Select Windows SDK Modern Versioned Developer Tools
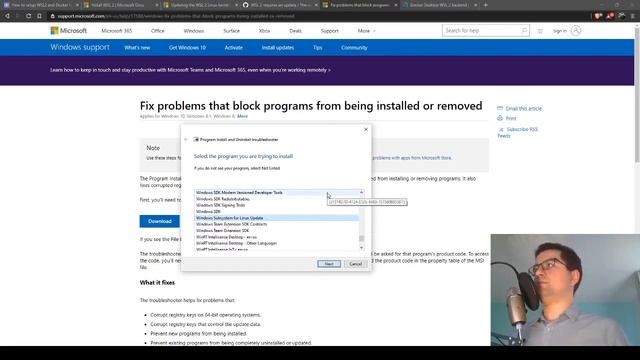 pos(277,193)
